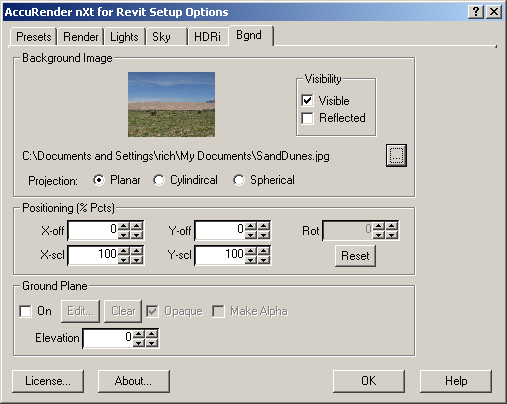Click the Help button at the bottom

coord(456,381)
